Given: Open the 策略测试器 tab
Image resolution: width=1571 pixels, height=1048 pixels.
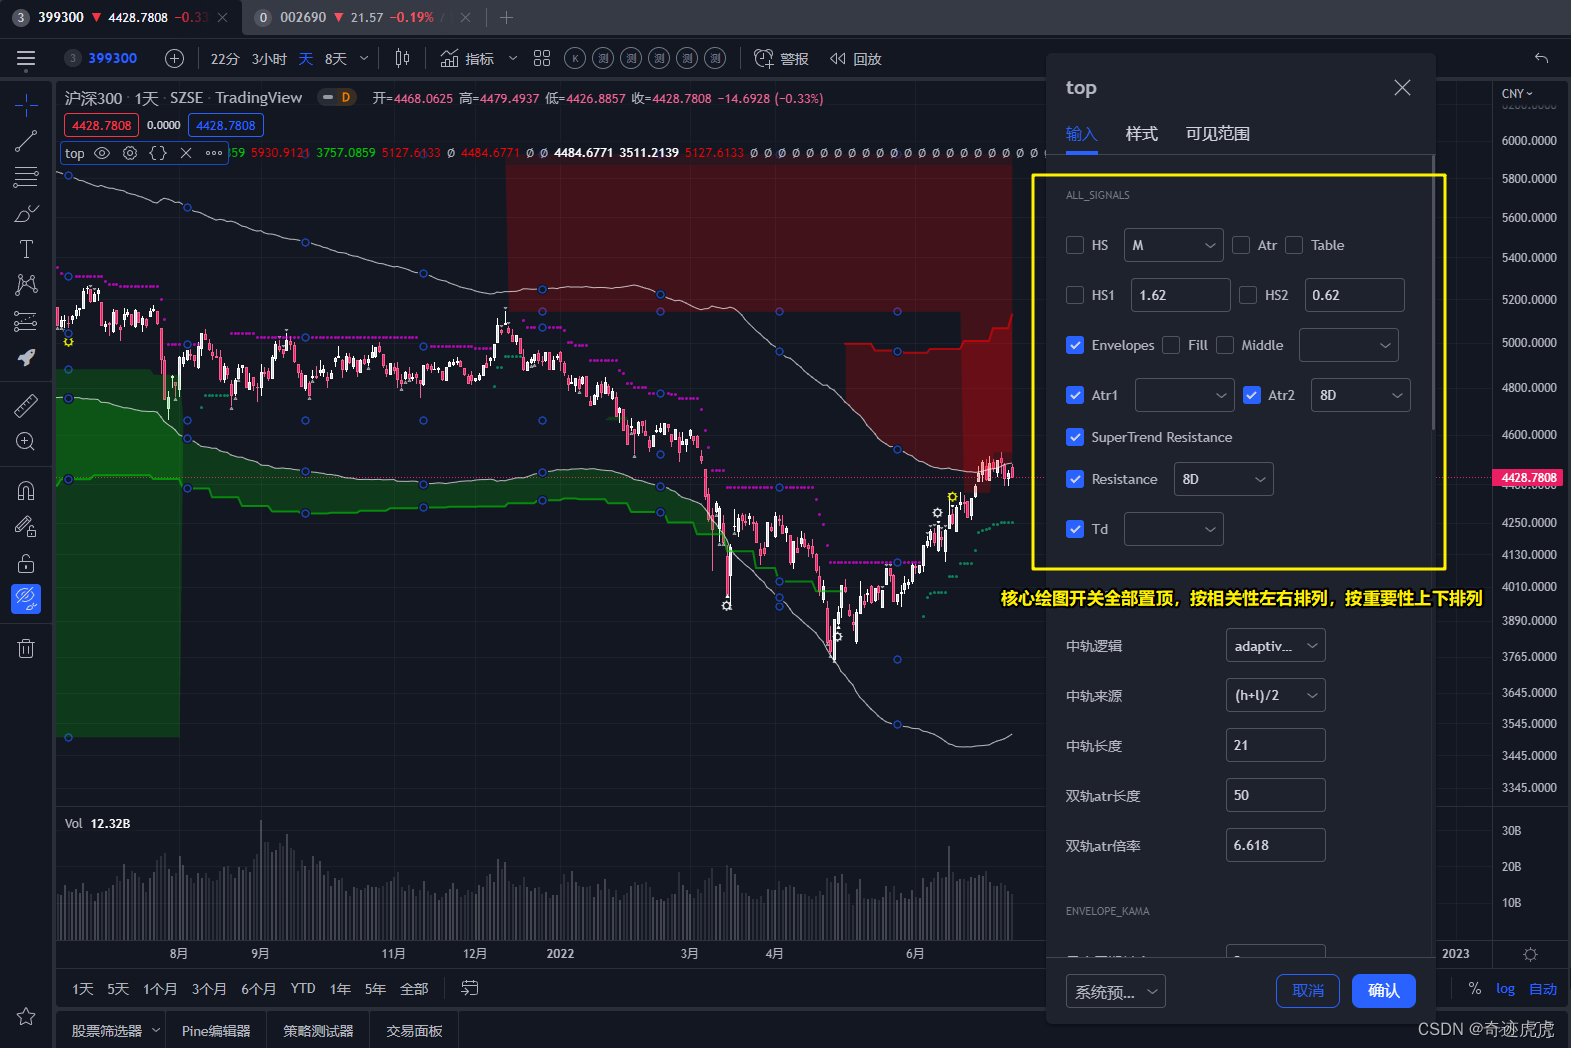Looking at the screenshot, I should pos(318,1031).
